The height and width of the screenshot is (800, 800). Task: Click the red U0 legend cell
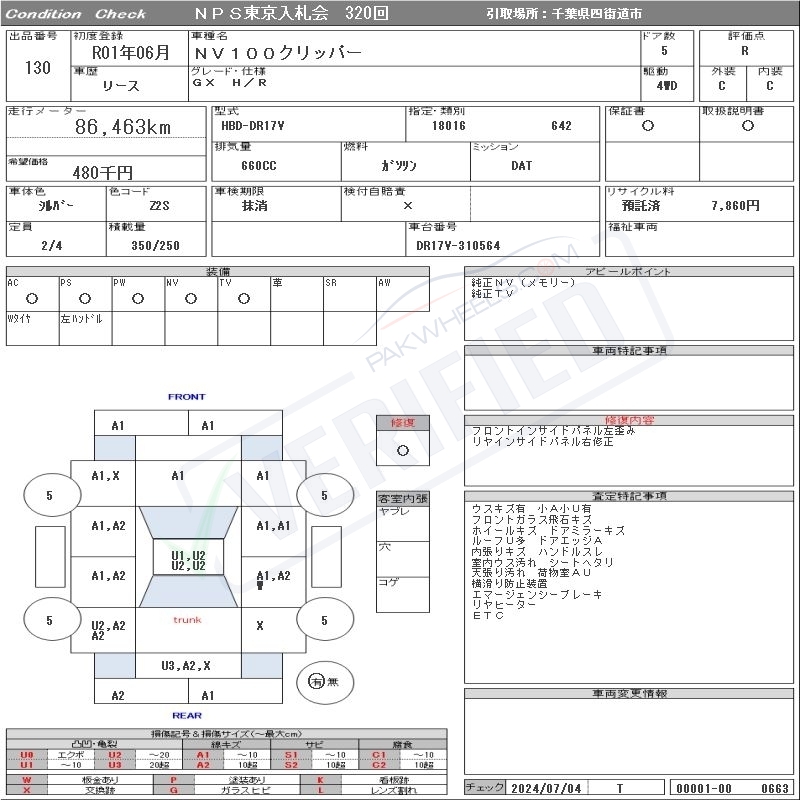pos(27,755)
